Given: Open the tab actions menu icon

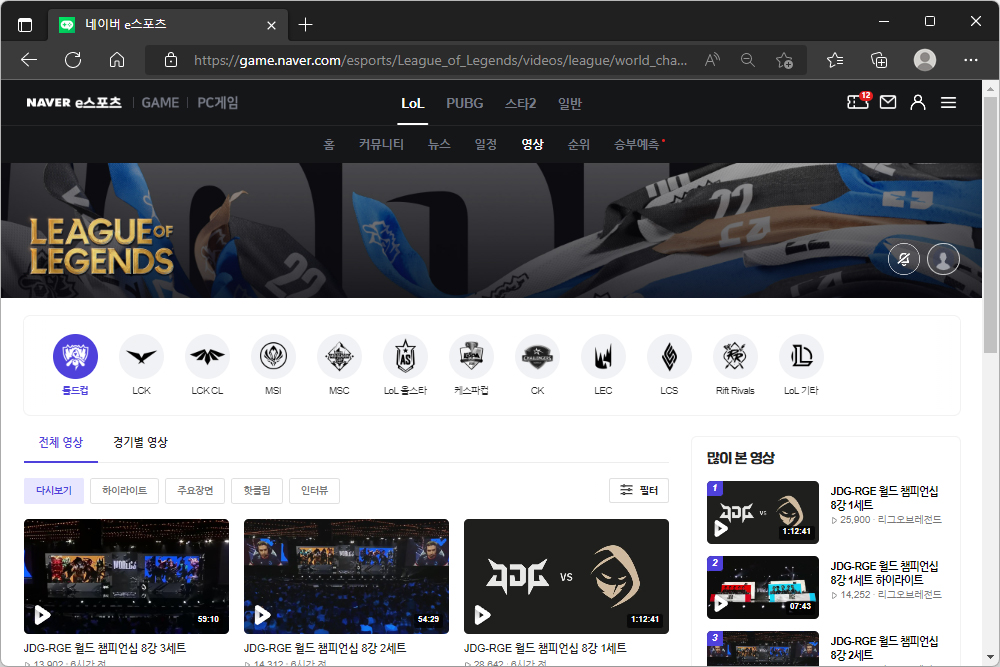Looking at the screenshot, I should (x=25, y=25).
